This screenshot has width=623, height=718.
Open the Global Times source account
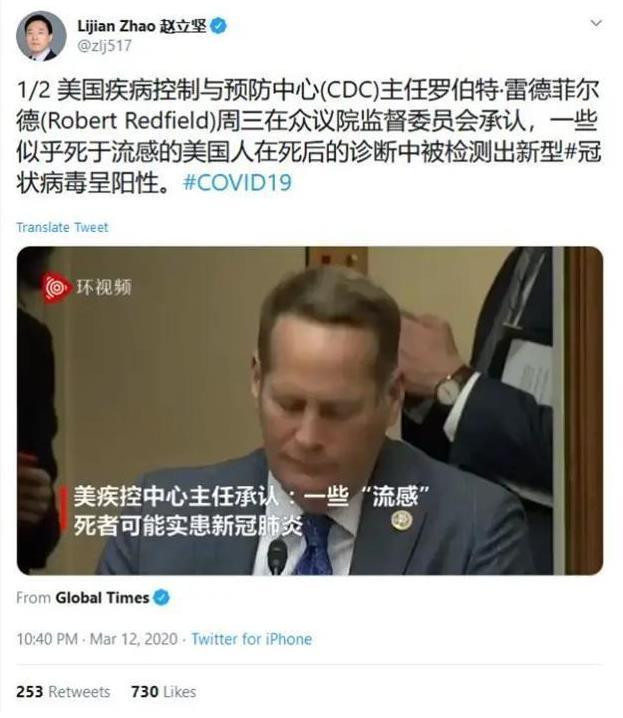pos(103,598)
